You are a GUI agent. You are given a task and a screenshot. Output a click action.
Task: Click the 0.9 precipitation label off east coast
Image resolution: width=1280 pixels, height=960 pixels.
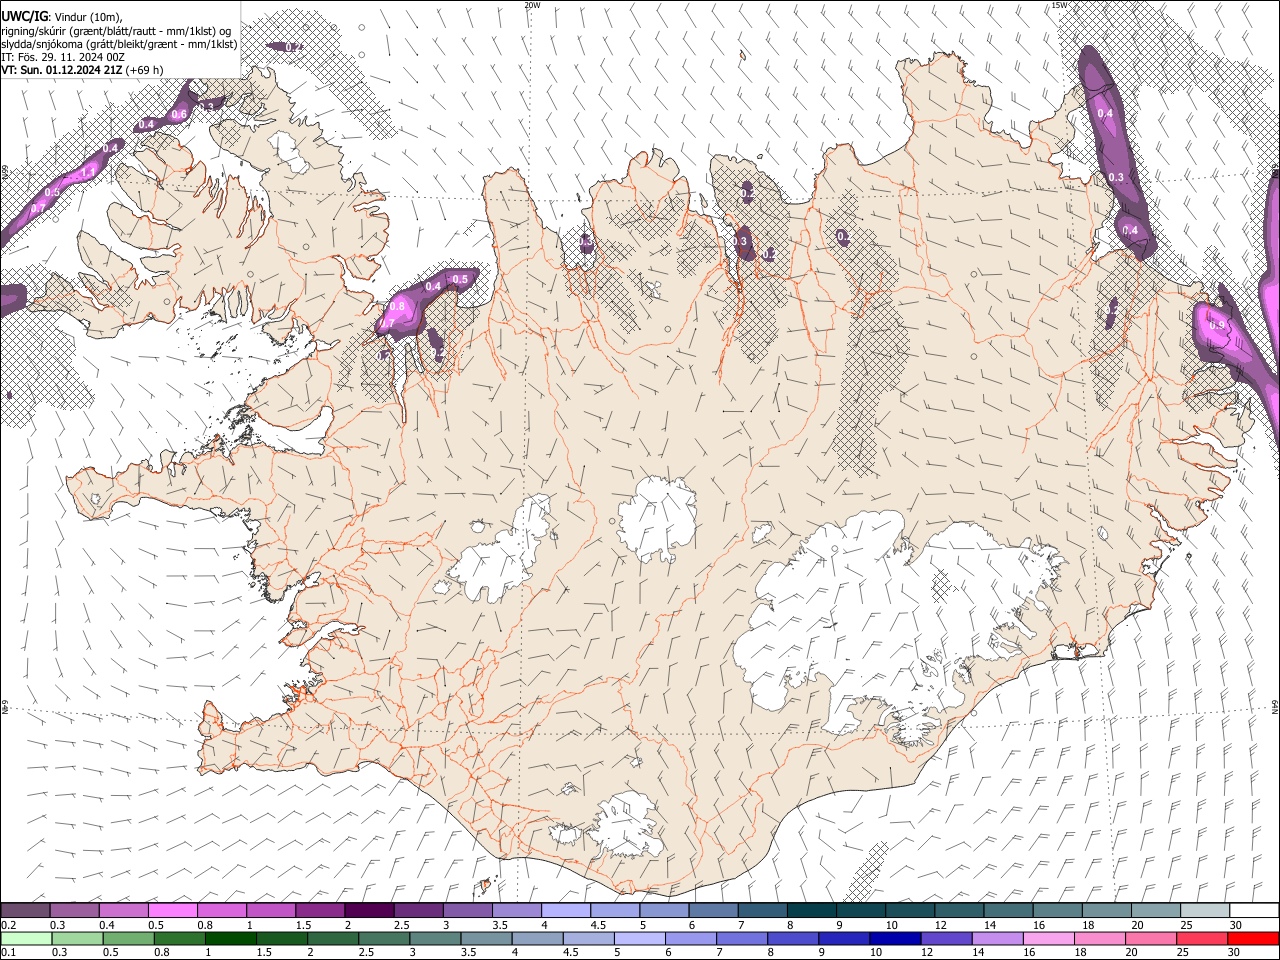1217,325
